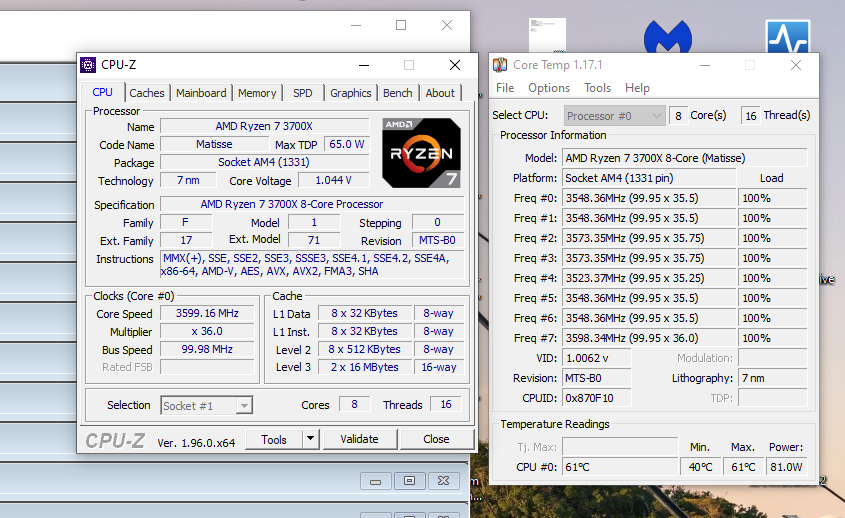The width and height of the screenshot is (845, 518).
Task: Click the Package value Socket AM4 (1331)
Action: pyautogui.click(x=265, y=162)
